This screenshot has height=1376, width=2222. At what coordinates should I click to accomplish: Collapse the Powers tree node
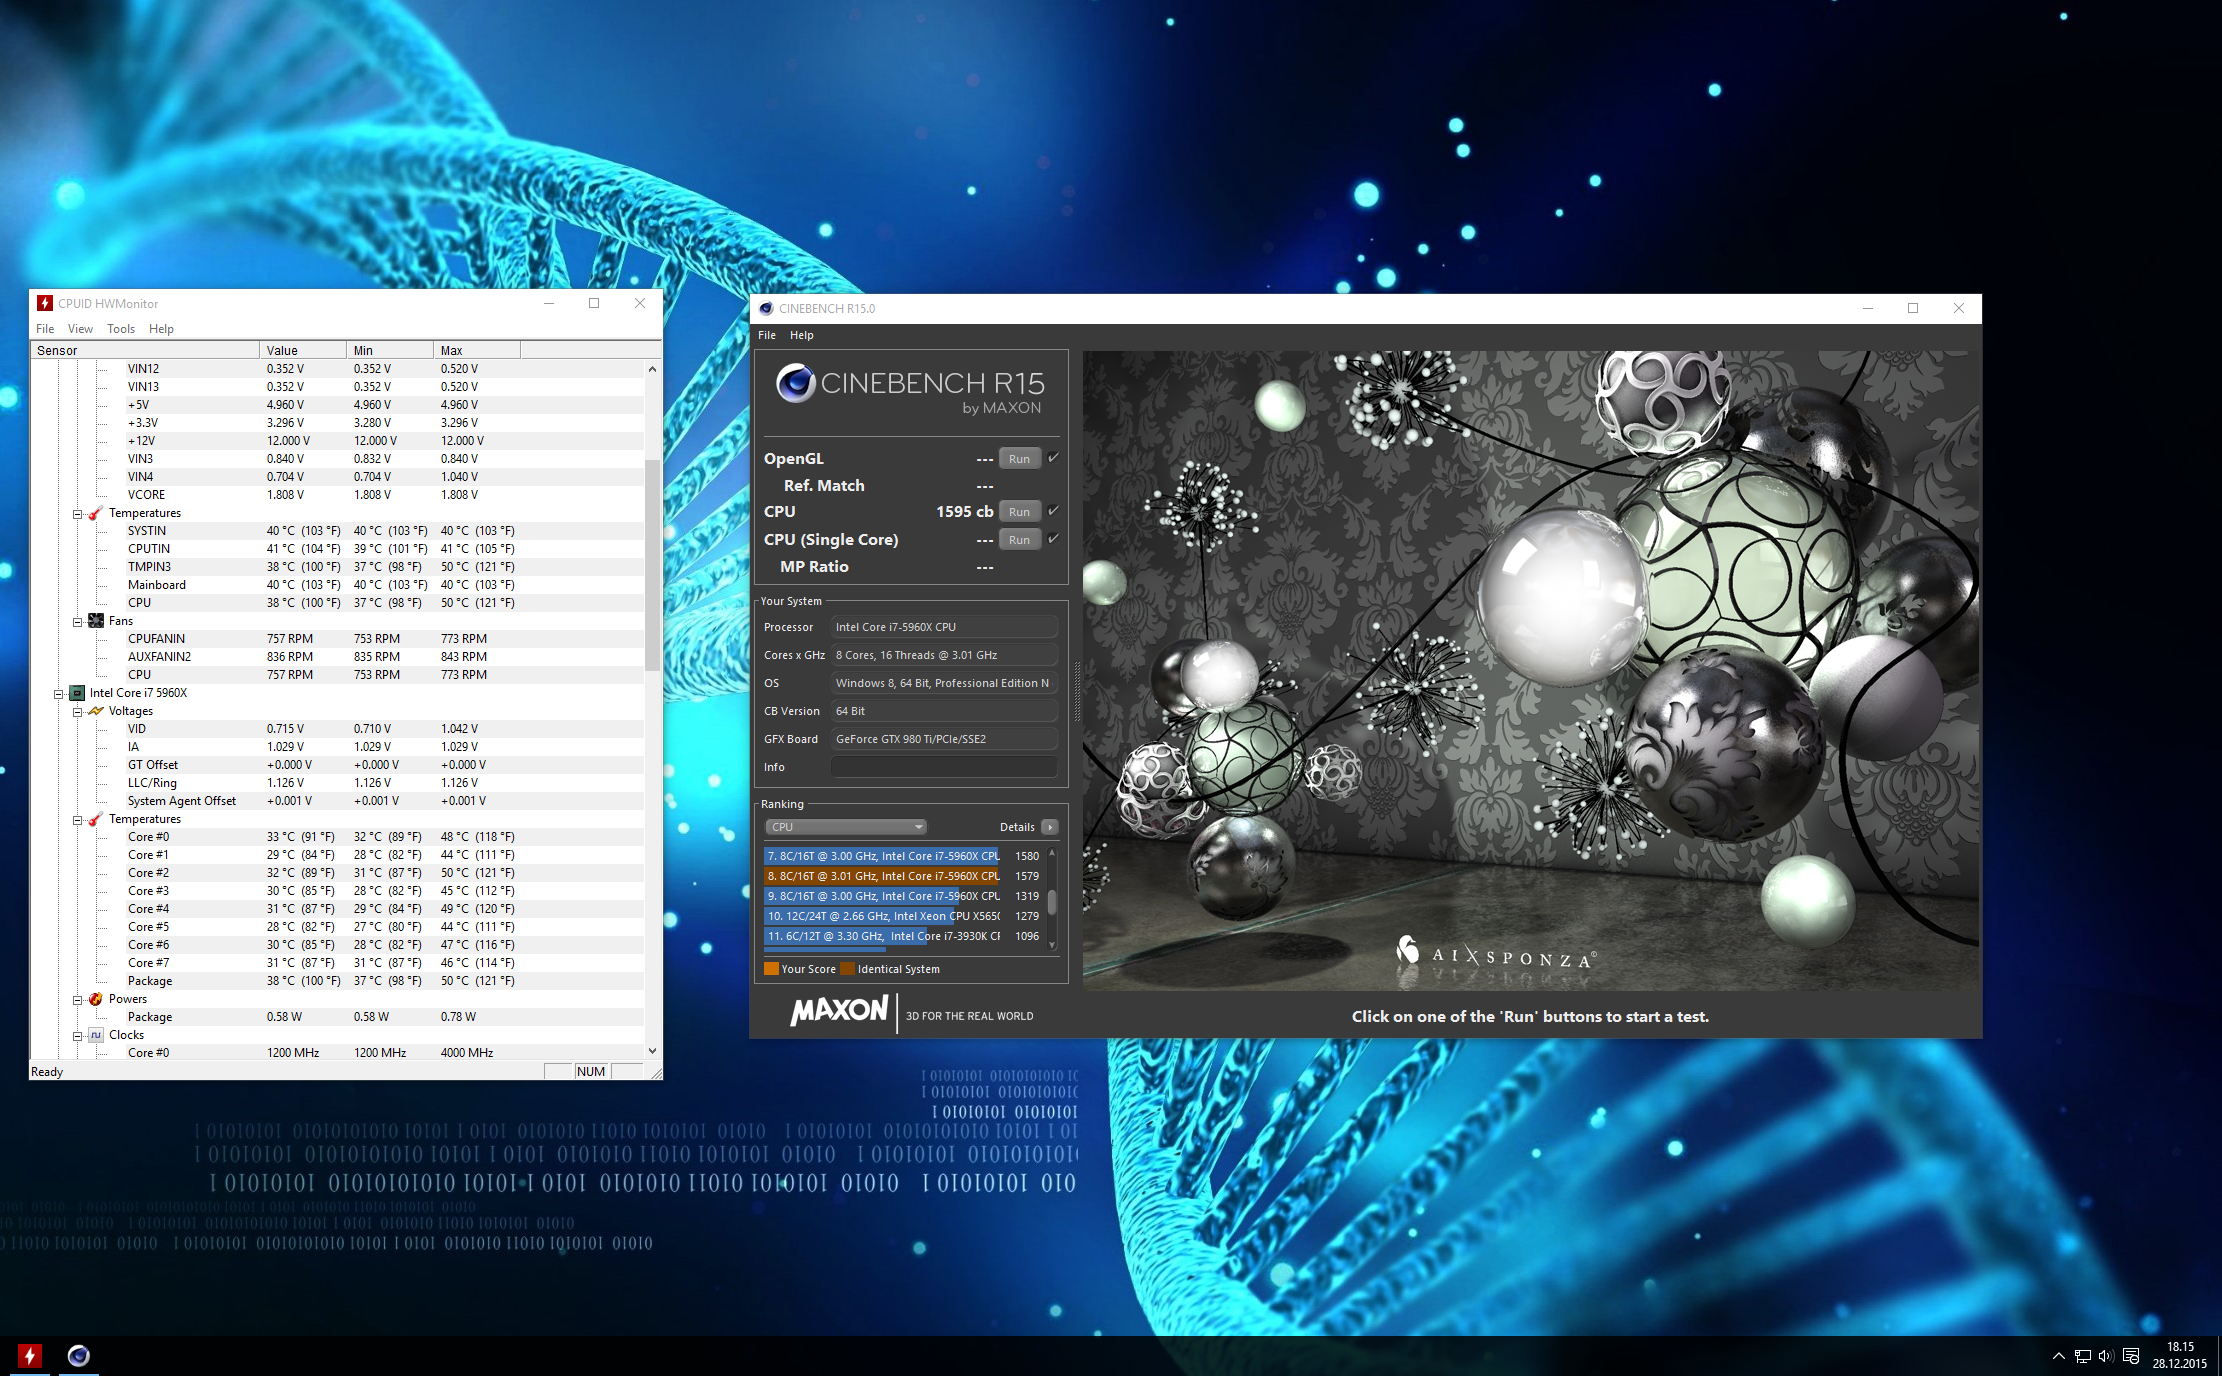77,1000
